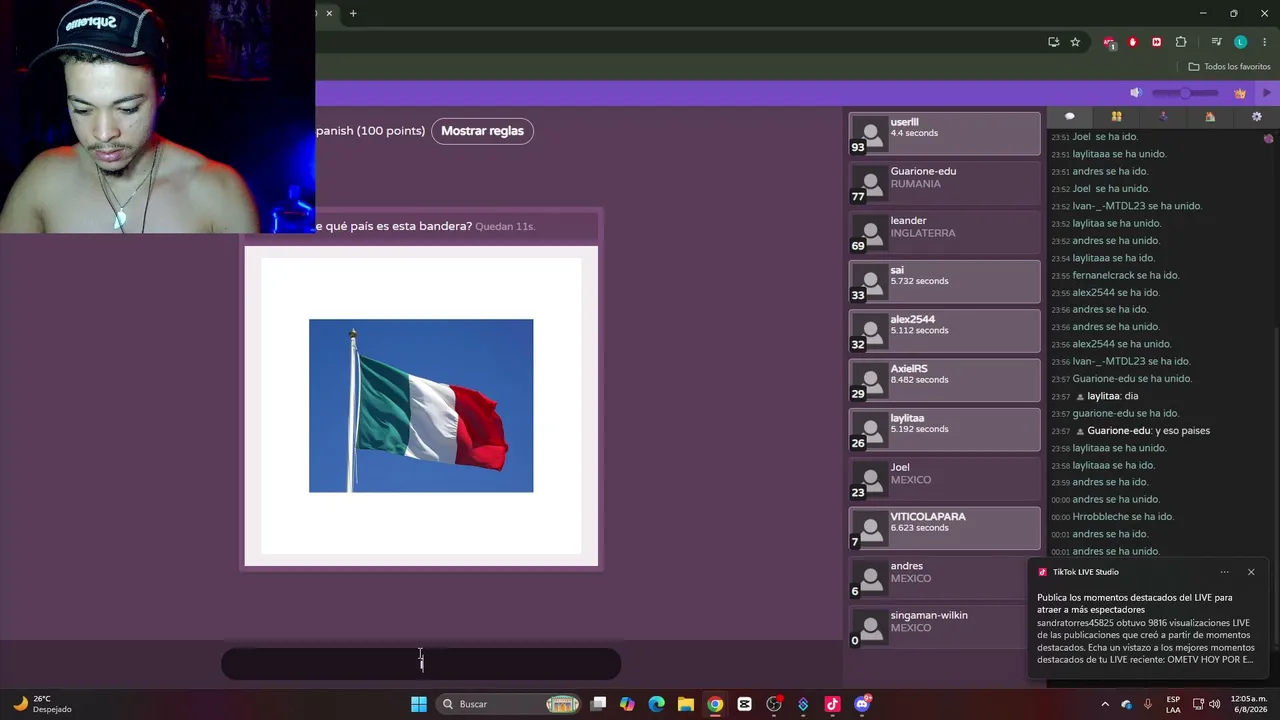Click the crown icon in purple bar

click(1240, 93)
